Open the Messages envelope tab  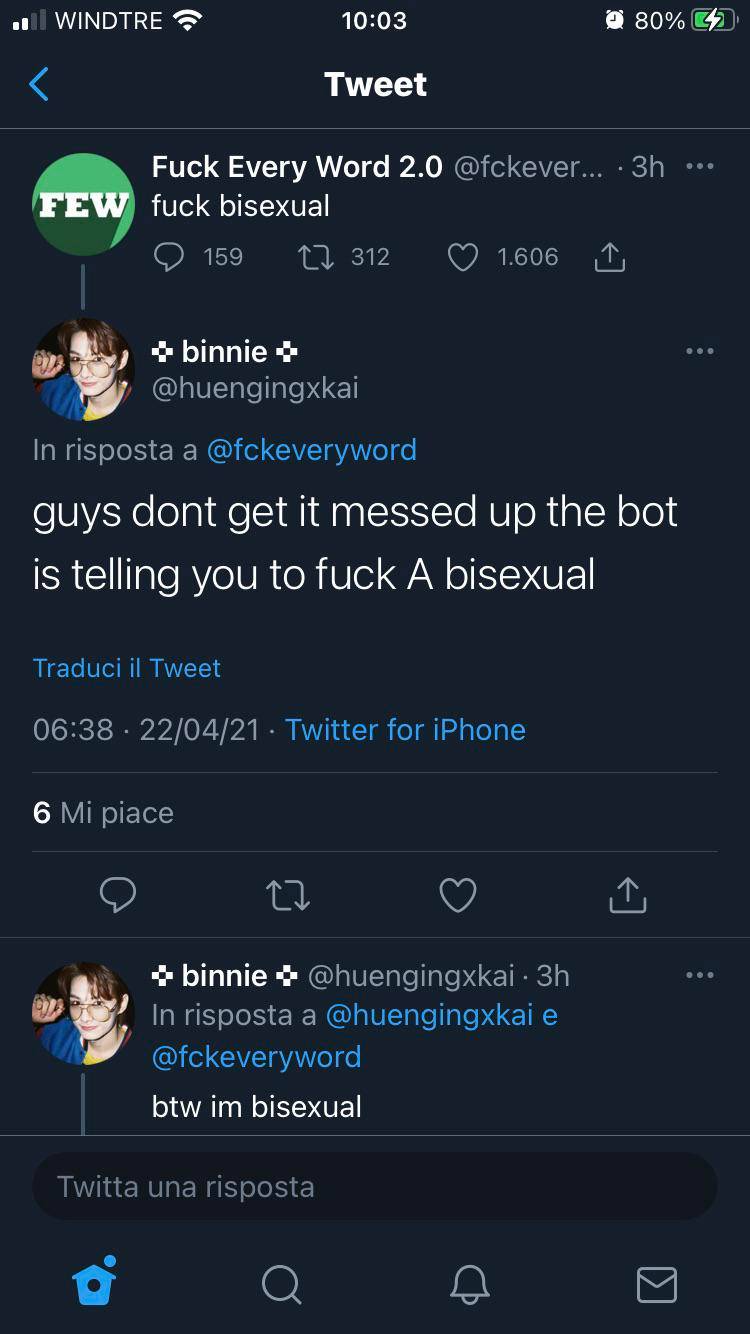[x=656, y=1284]
